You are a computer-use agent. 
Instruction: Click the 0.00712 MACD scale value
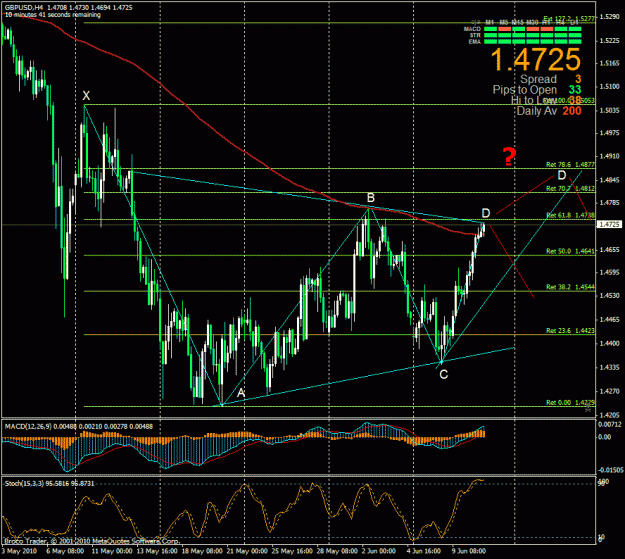pyautogui.click(x=610, y=425)
